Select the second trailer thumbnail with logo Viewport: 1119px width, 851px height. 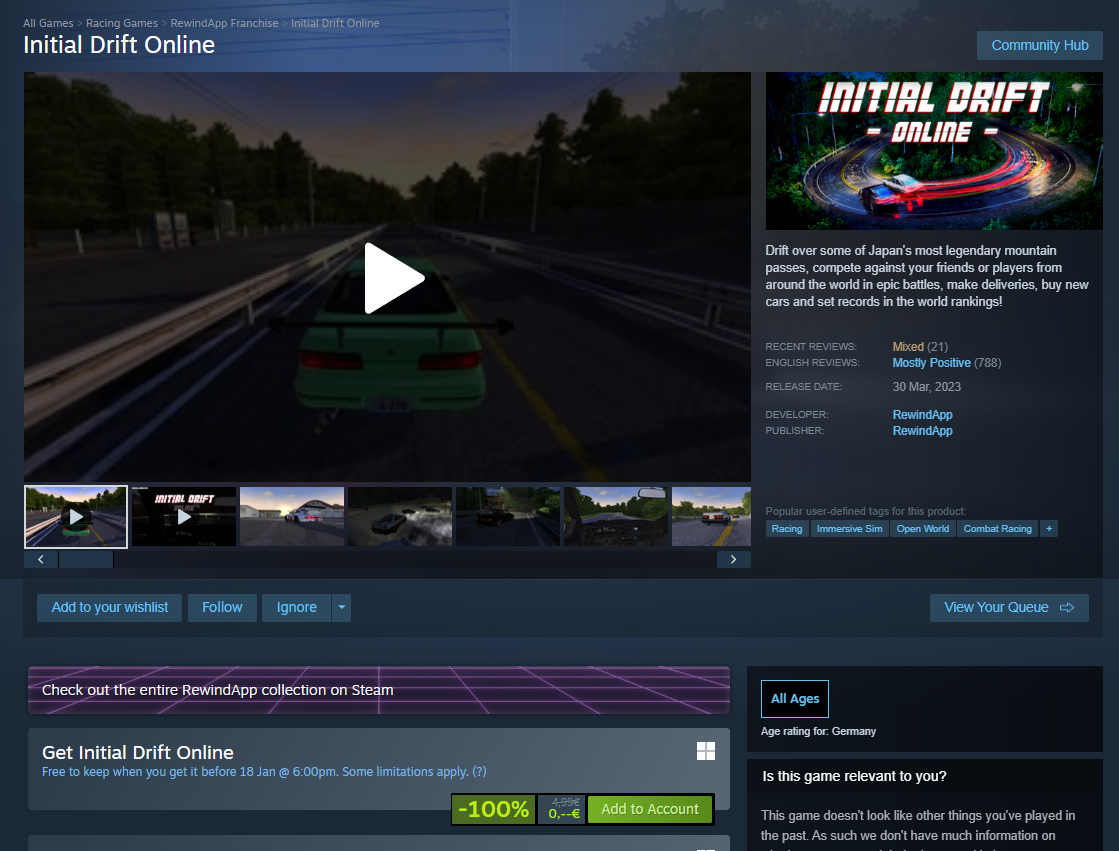(184, 517)
